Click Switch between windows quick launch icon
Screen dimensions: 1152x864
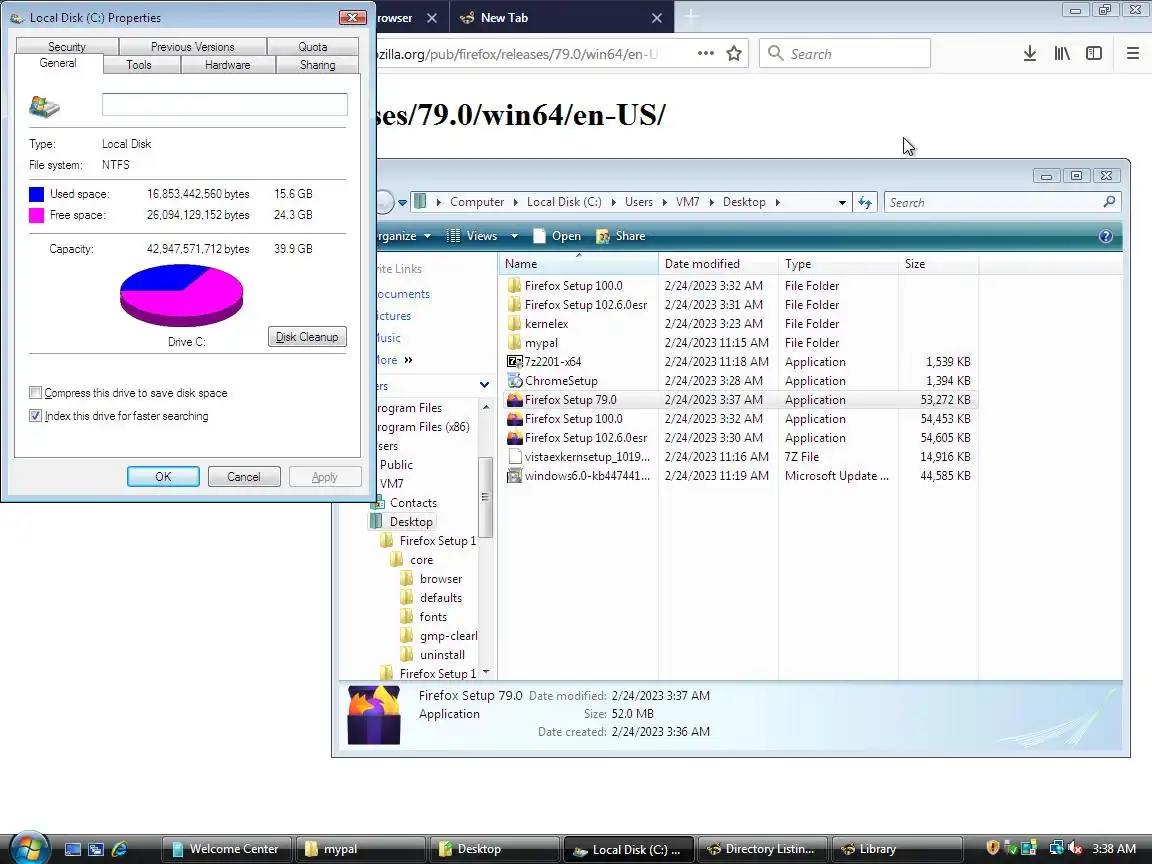coord(96,849)
